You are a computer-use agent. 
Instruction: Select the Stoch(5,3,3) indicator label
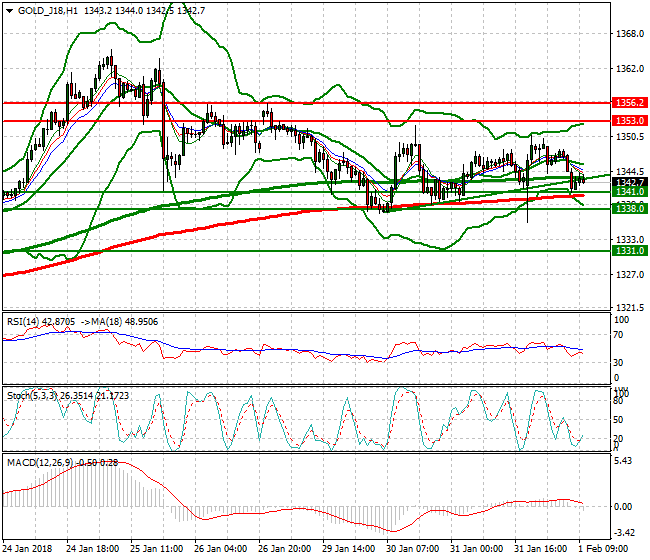(32, 395)
